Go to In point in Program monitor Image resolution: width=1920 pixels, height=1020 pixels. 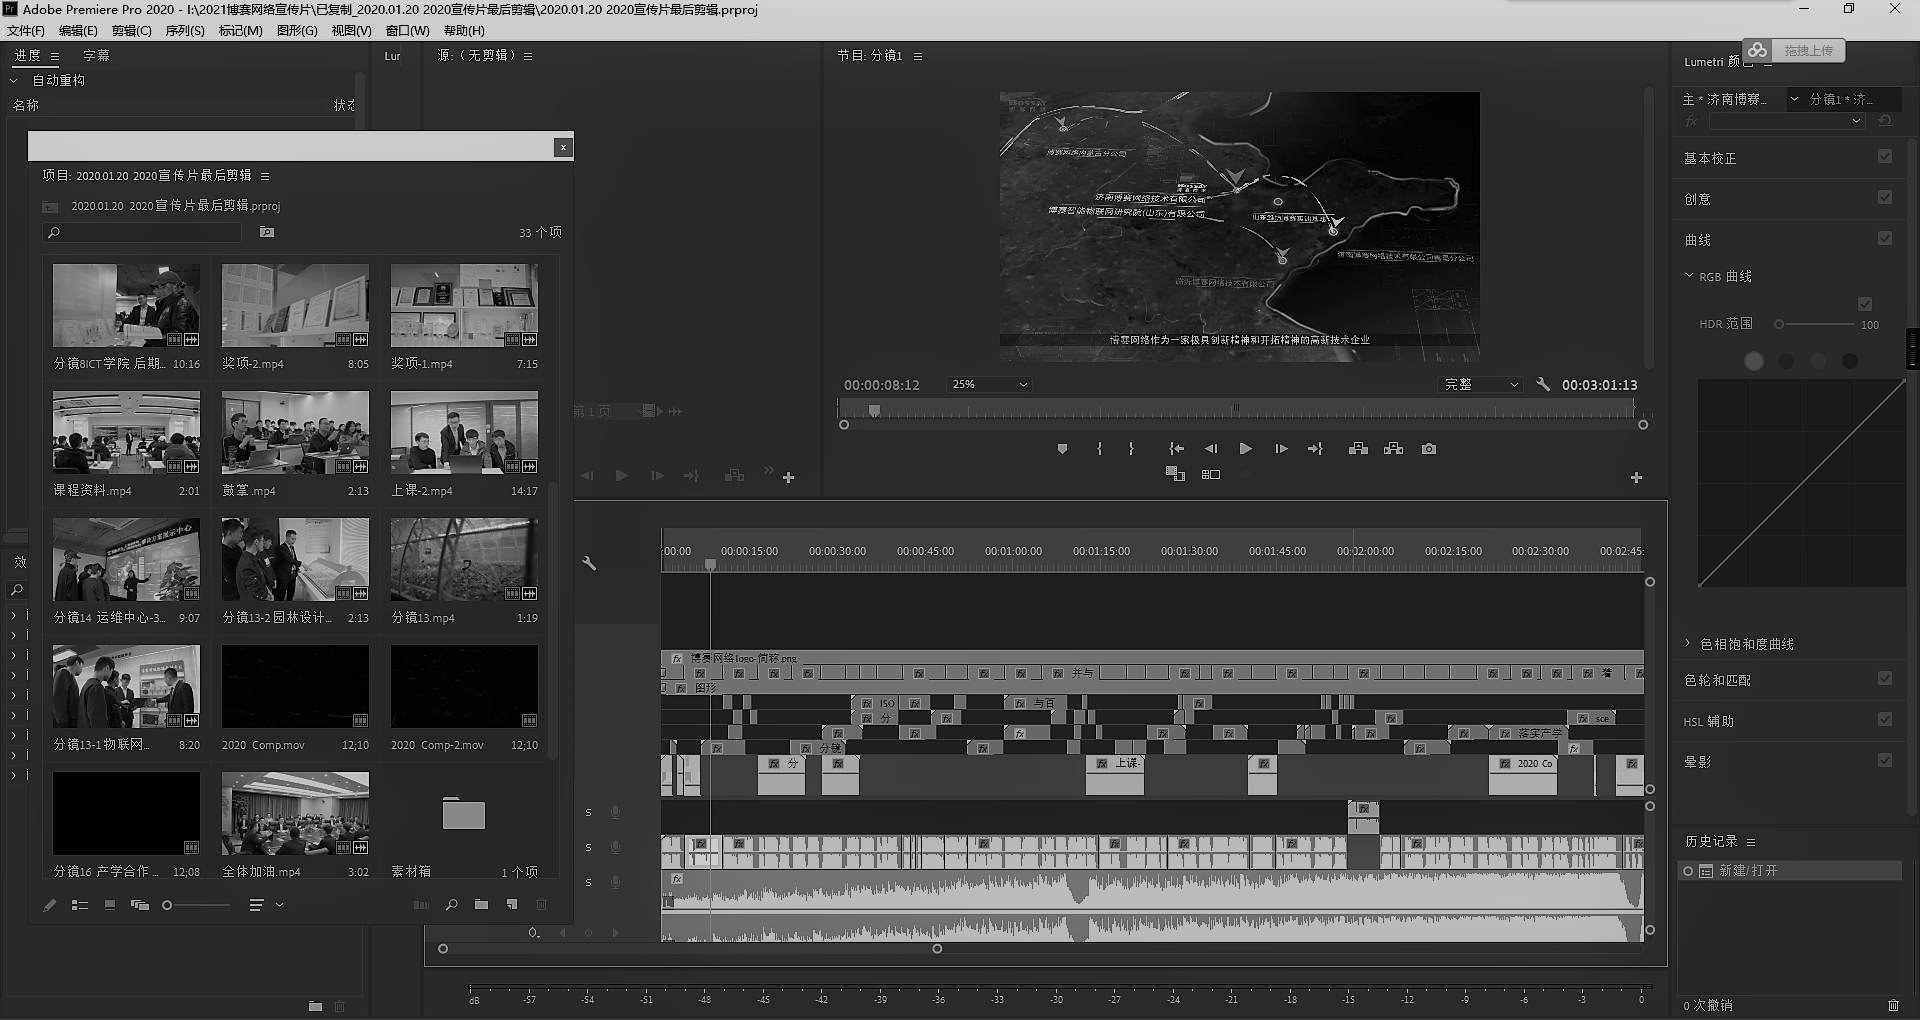[1177, 449]
